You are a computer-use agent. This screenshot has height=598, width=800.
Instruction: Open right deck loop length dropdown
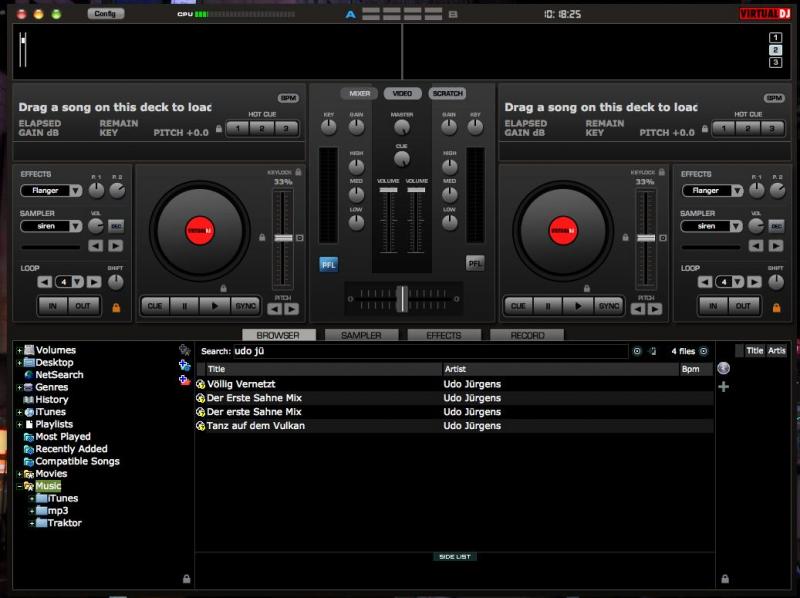coord(738,282)
